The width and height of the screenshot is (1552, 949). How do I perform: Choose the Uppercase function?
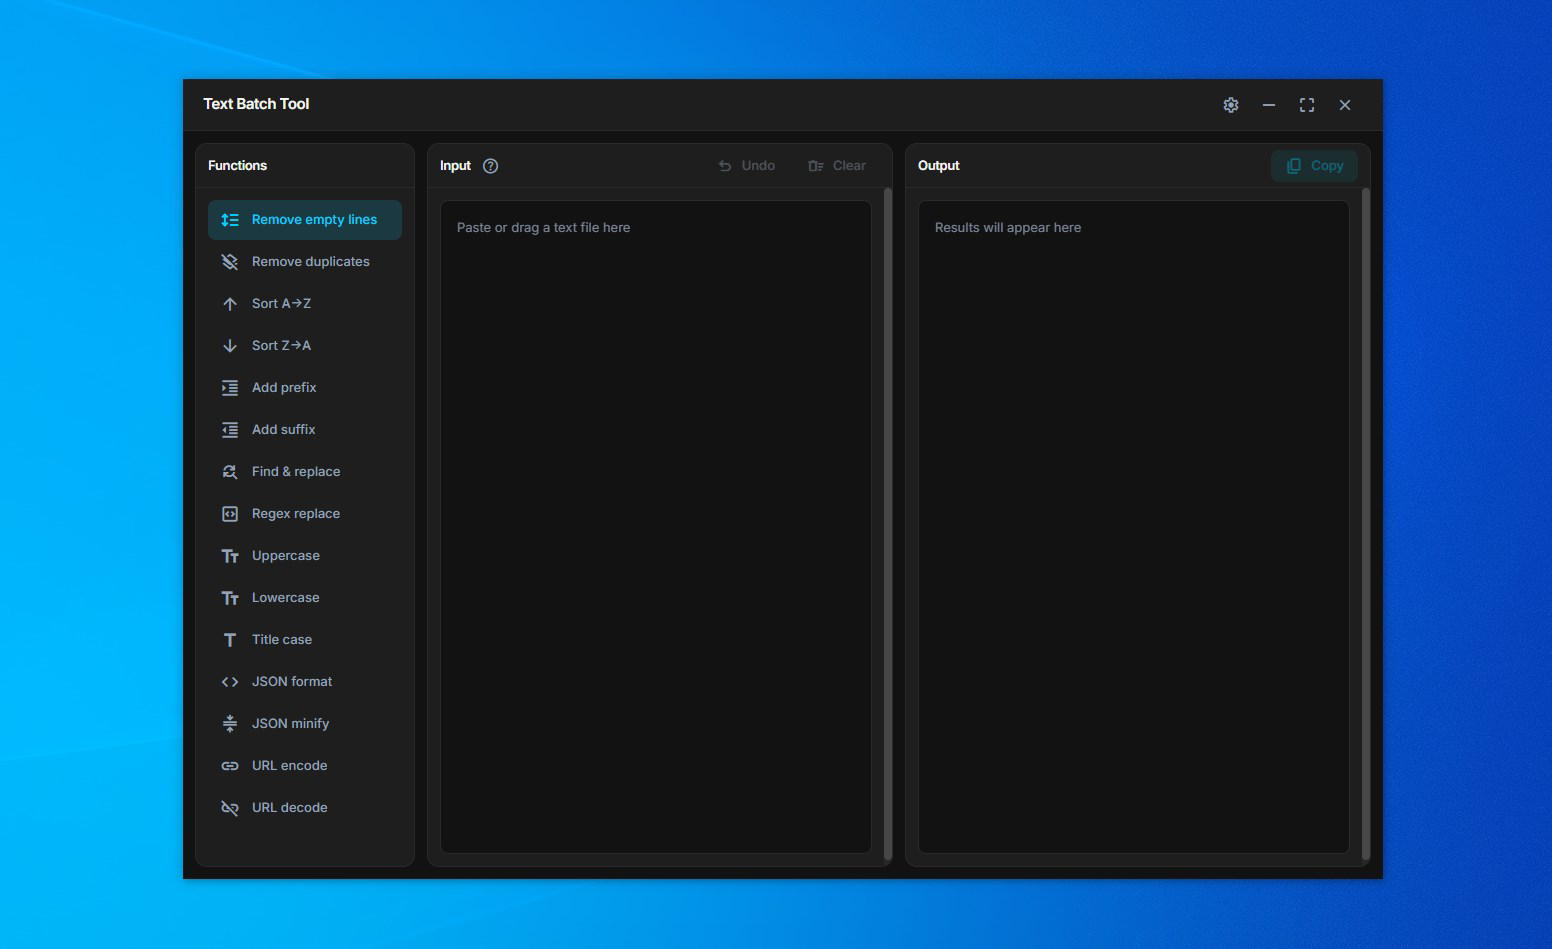[x=305, y=556]
